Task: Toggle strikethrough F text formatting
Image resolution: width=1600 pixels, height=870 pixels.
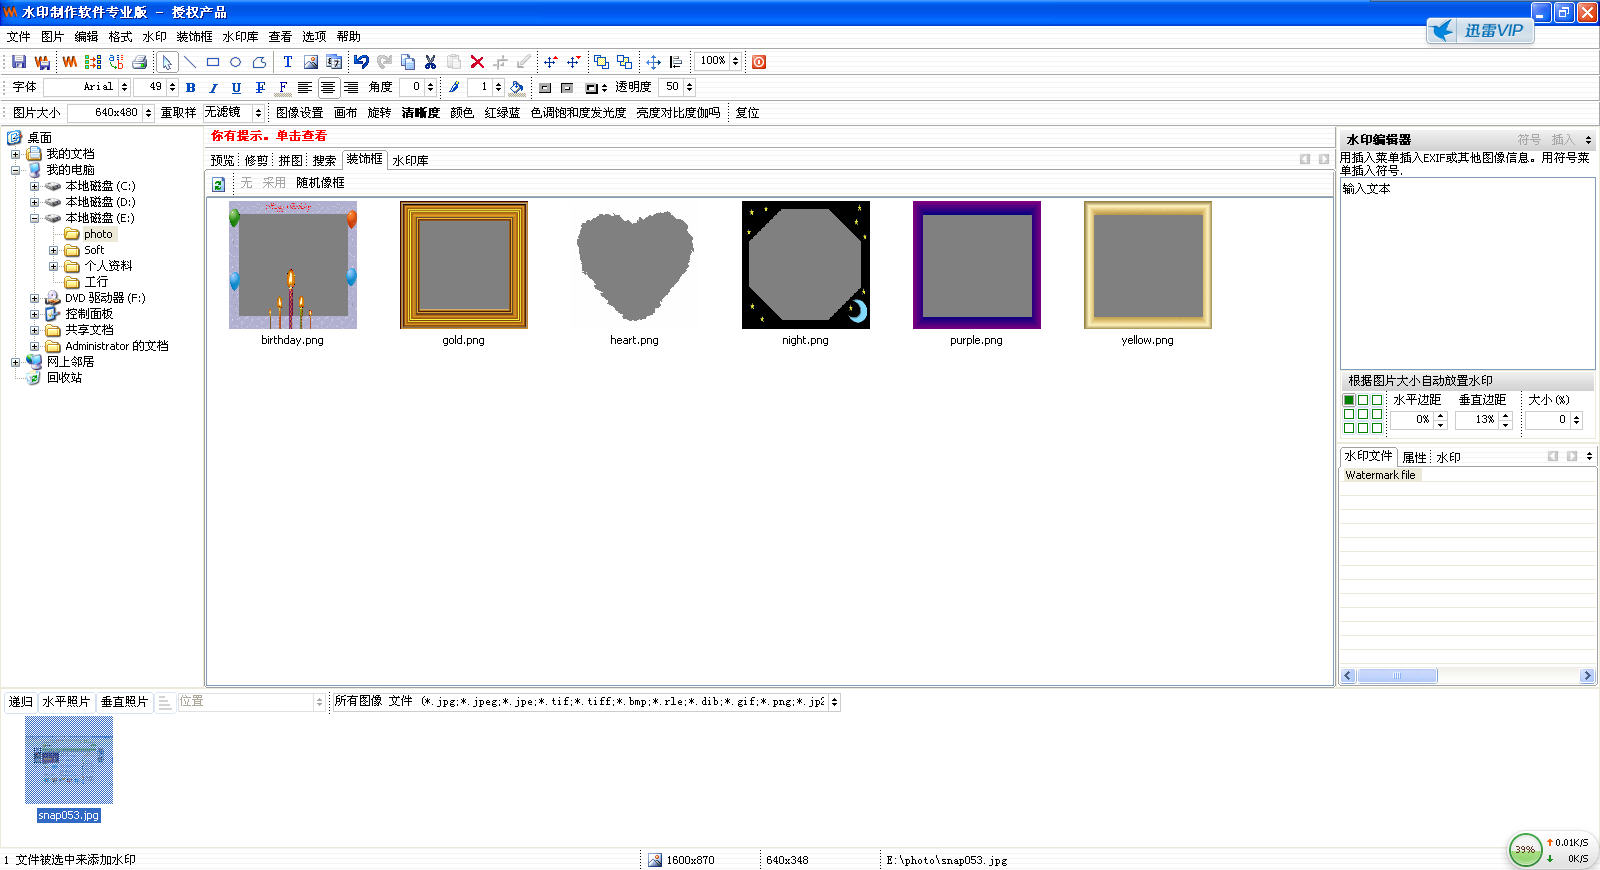Action: click(x=260, y=87)
